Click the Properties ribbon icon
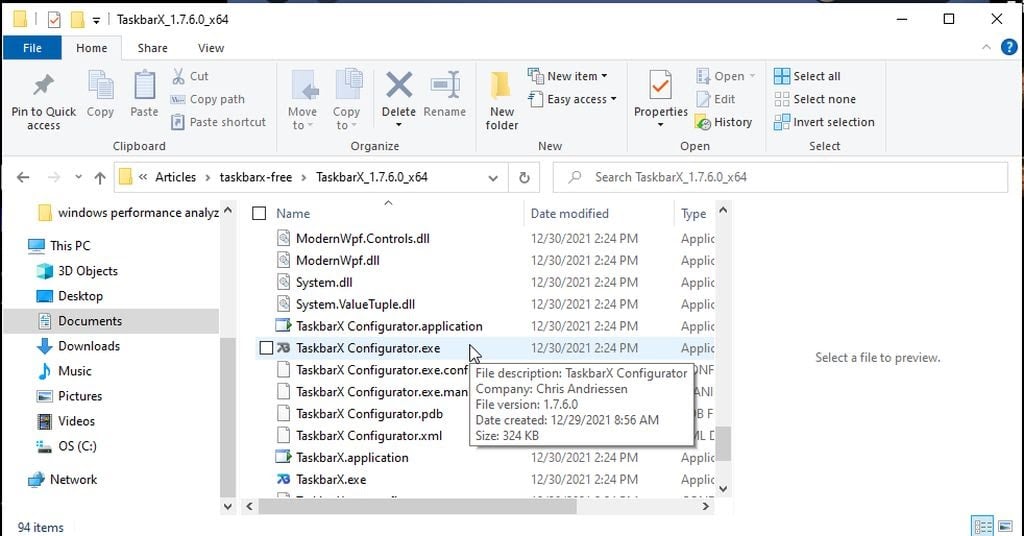1024x536 pixels. (x=660, y=86)
